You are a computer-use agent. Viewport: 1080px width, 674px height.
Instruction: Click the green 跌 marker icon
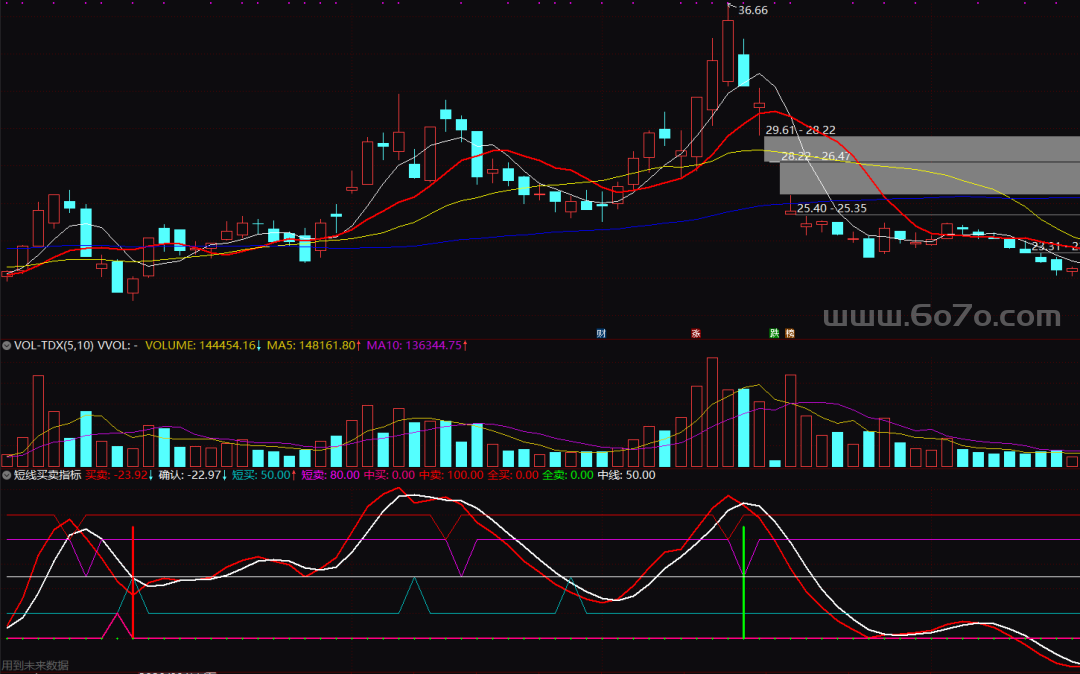coord(774,333)
